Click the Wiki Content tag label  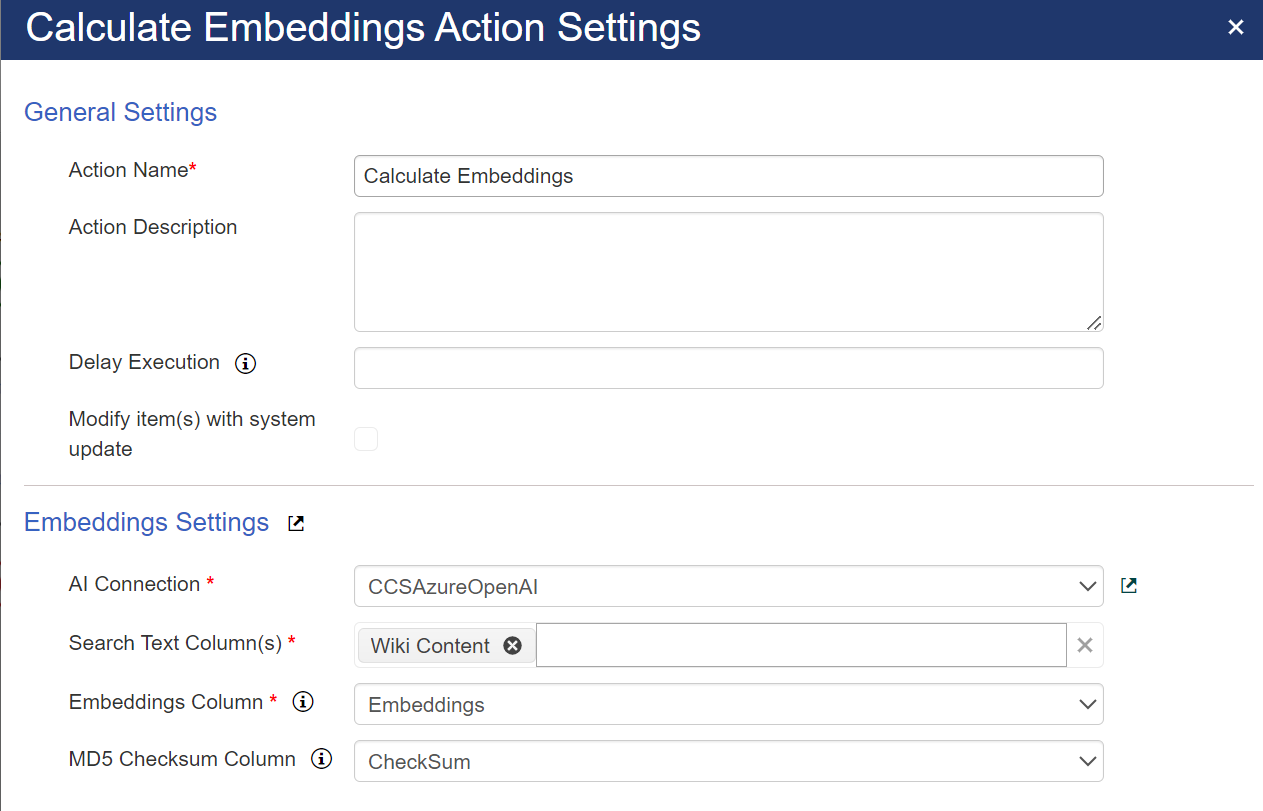coord(430,646)
